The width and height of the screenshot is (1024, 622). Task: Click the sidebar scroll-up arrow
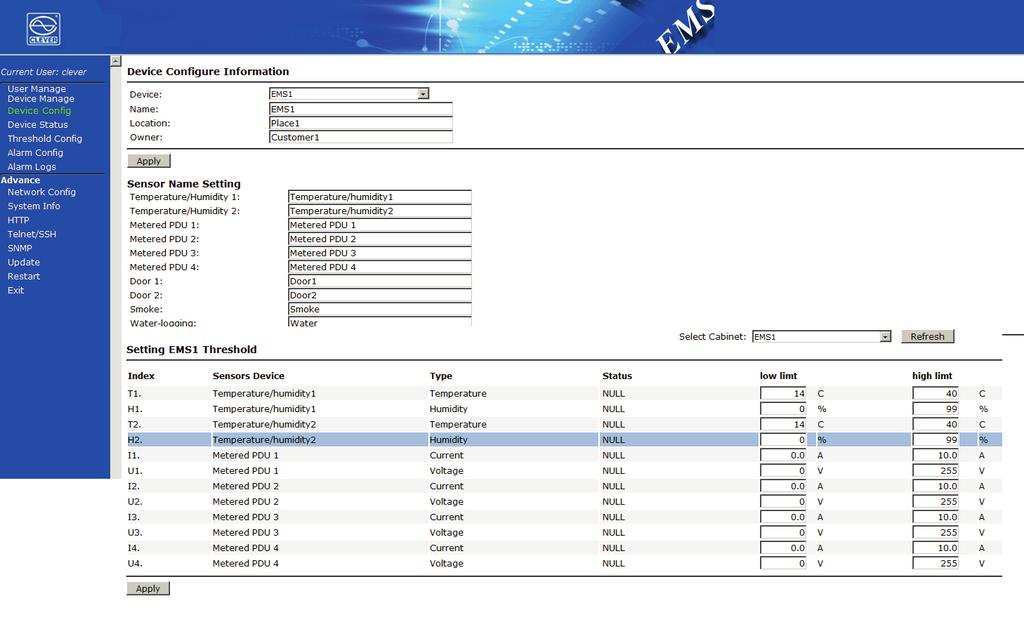116,61
